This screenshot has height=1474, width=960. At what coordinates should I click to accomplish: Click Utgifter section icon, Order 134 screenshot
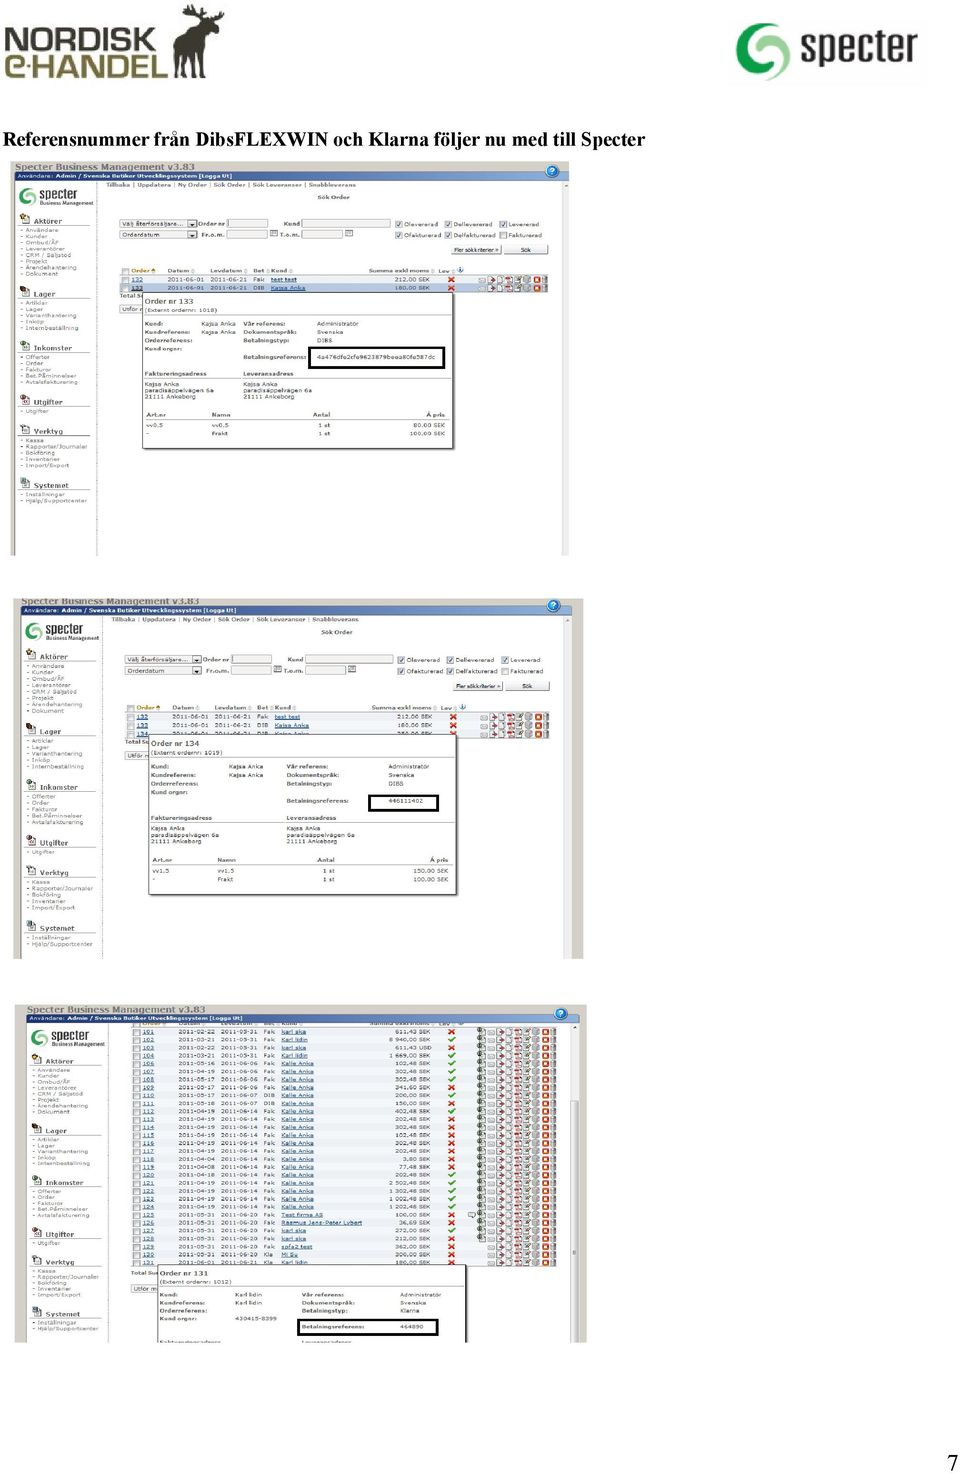click(31, 841)
